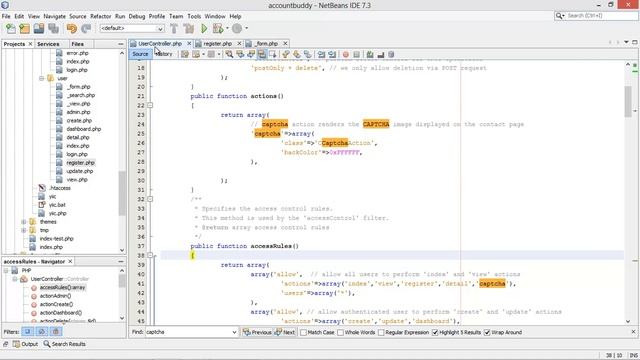Screen dimensions: 640x360
Task: Switch to the Files panel tab
Action: (x=77, y=44)
